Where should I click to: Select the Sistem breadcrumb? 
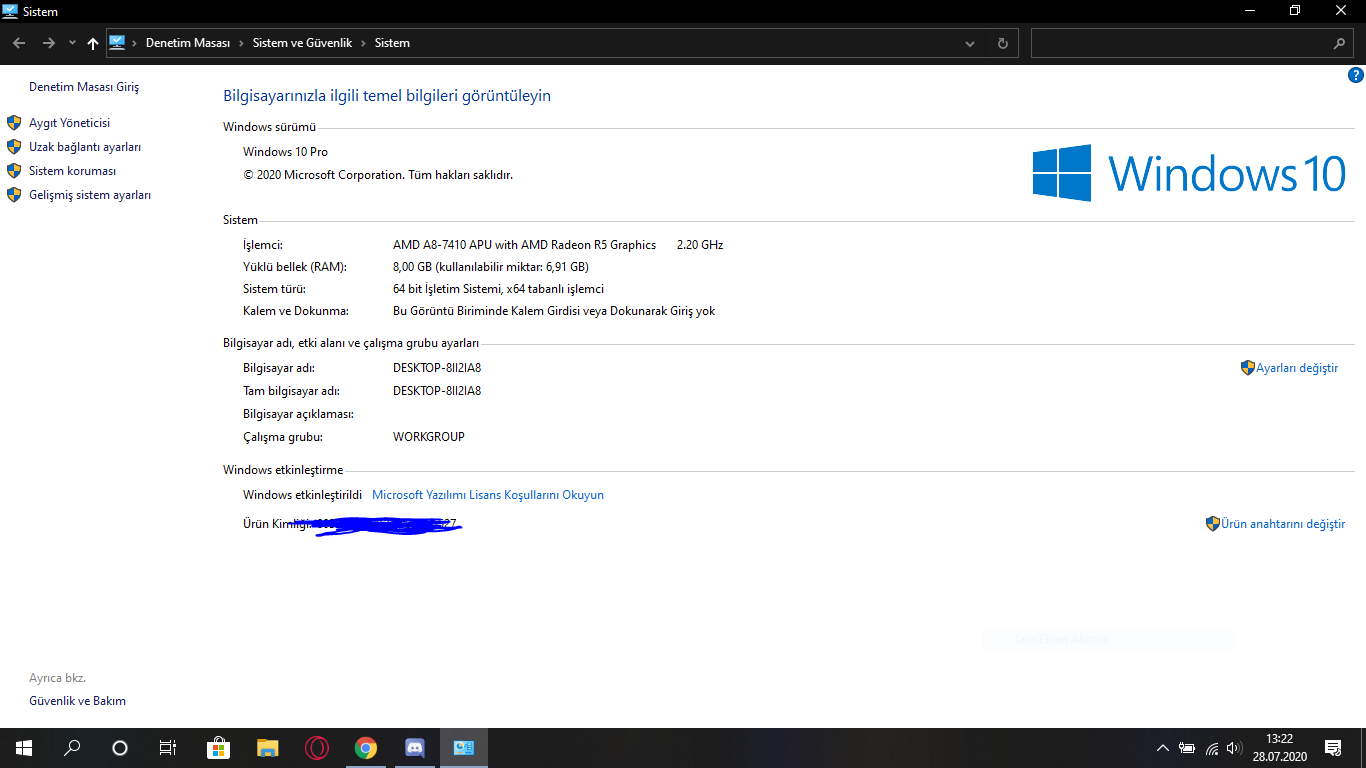click(x=392, y=43)
